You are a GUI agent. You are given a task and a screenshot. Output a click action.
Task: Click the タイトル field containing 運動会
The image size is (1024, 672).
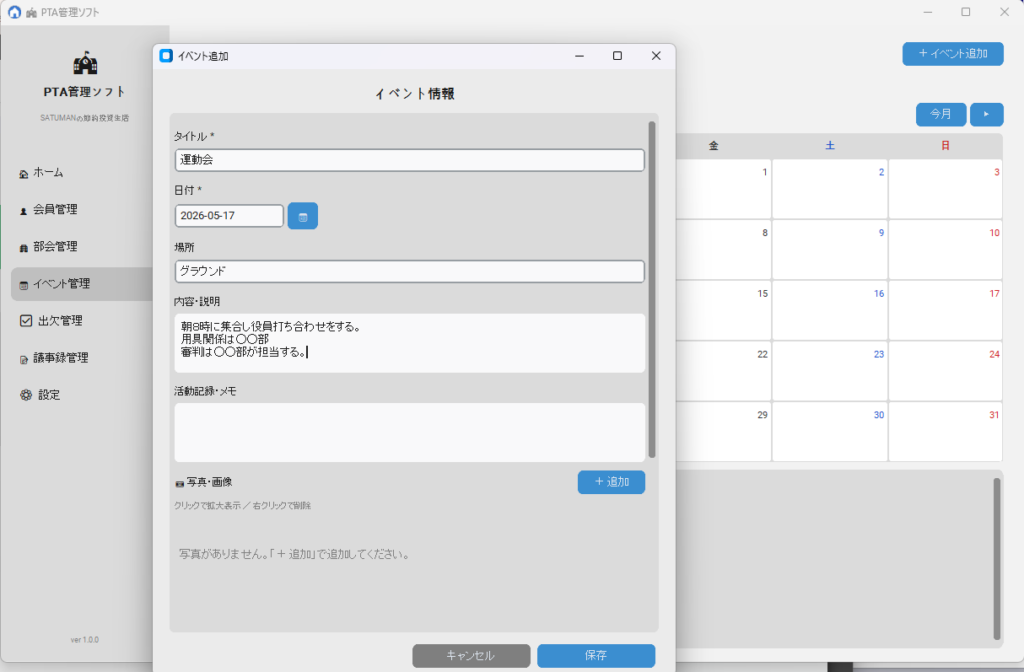[x=409, y=160]
